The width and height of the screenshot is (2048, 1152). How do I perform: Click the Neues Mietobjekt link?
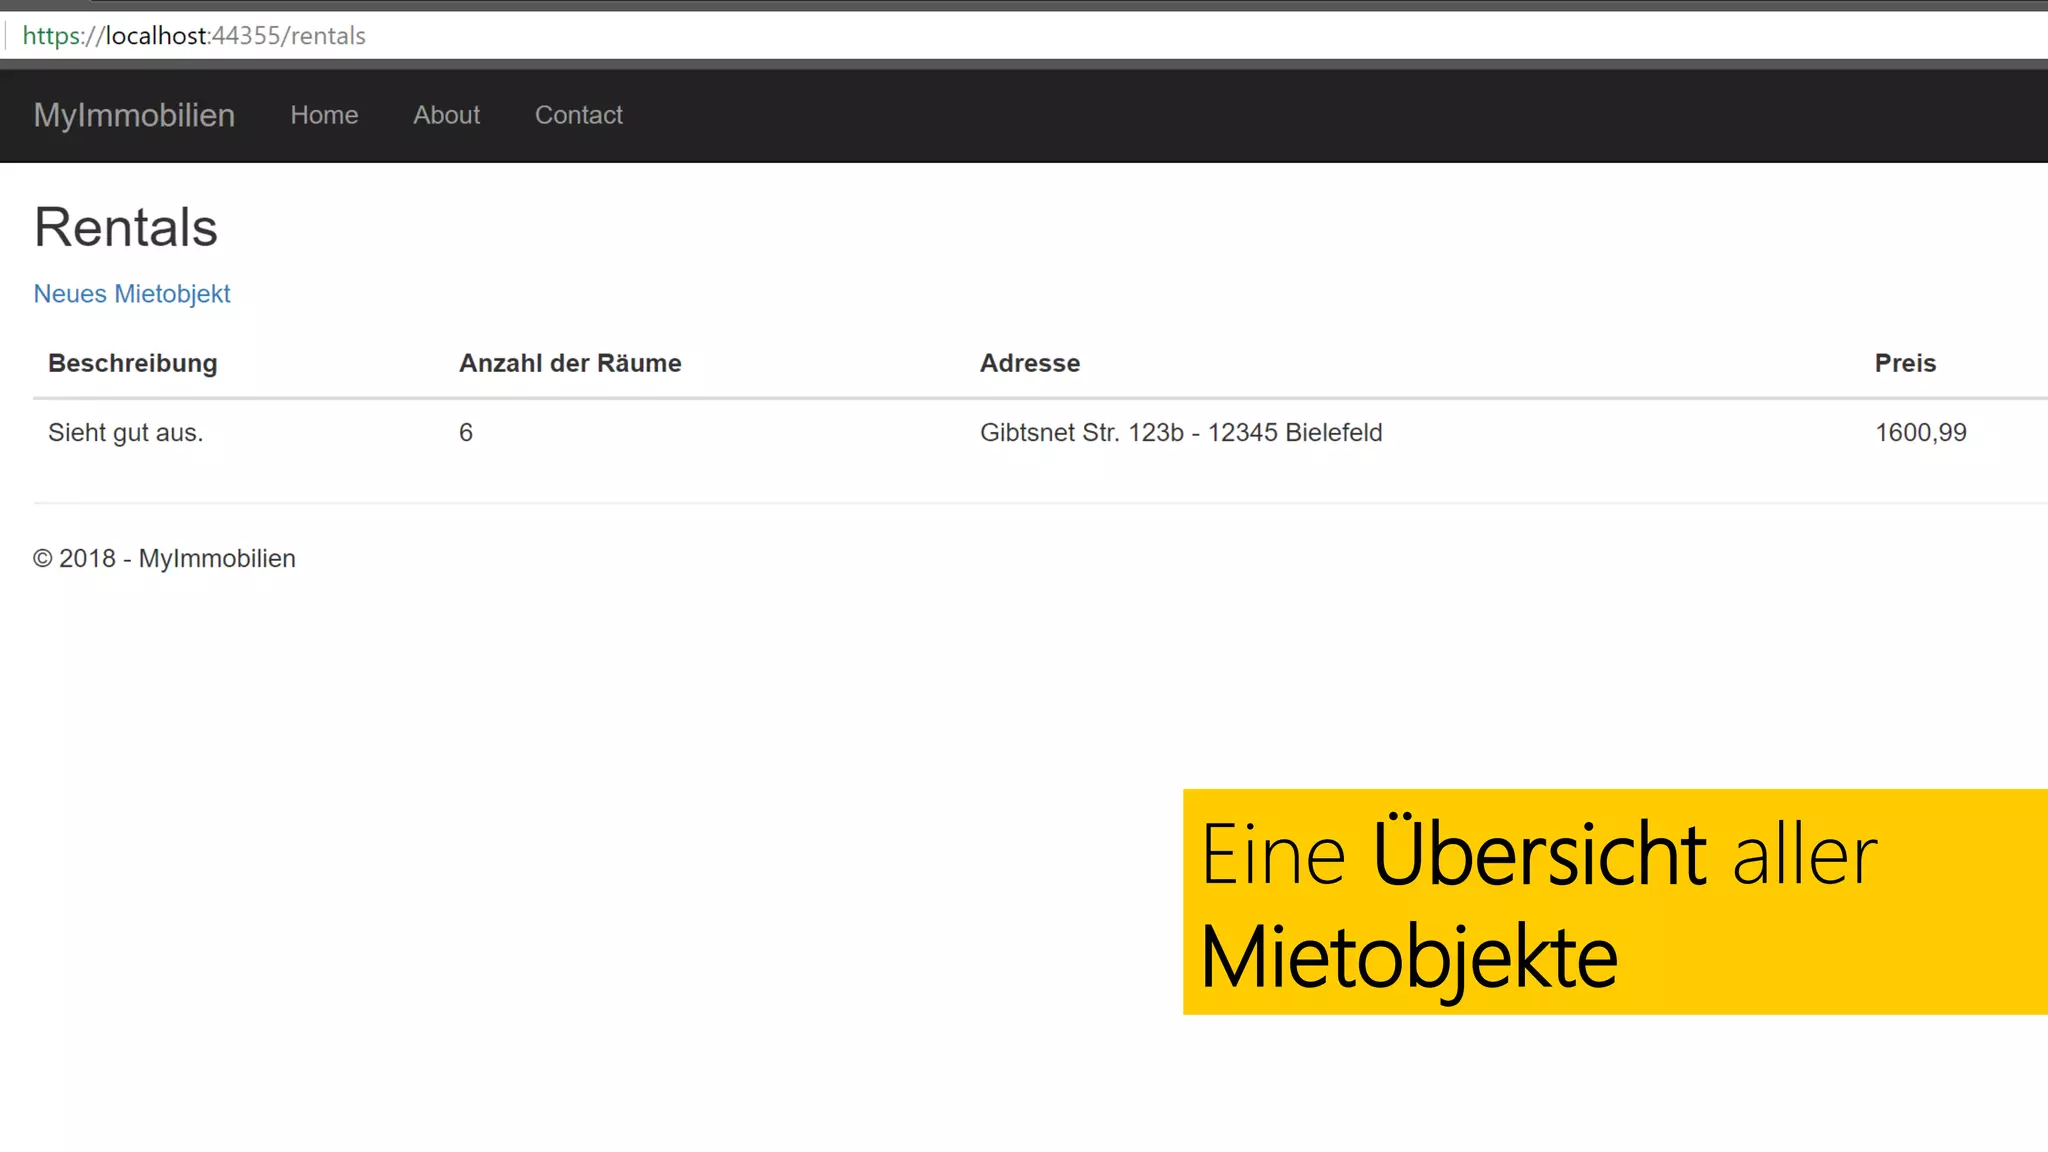pos(132,294)
